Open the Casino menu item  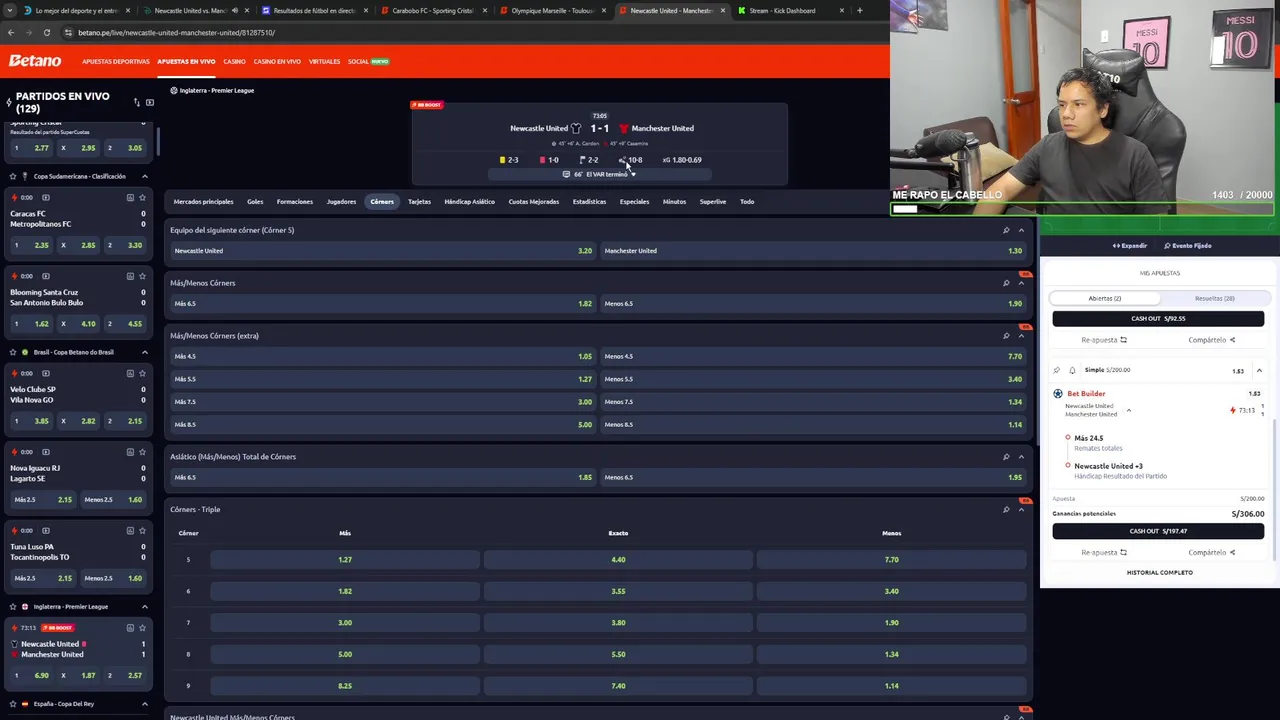pyautogui.click(x=234, y=62)
